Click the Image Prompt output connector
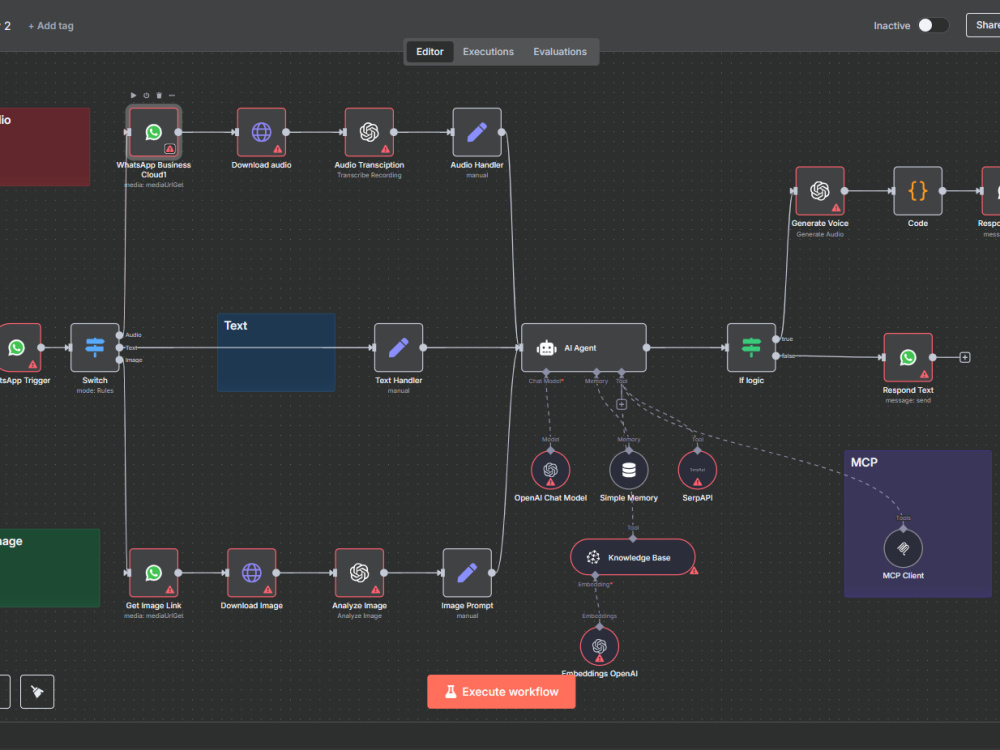The width and height of the screenshot is (1000, 750). pos(492,573)
